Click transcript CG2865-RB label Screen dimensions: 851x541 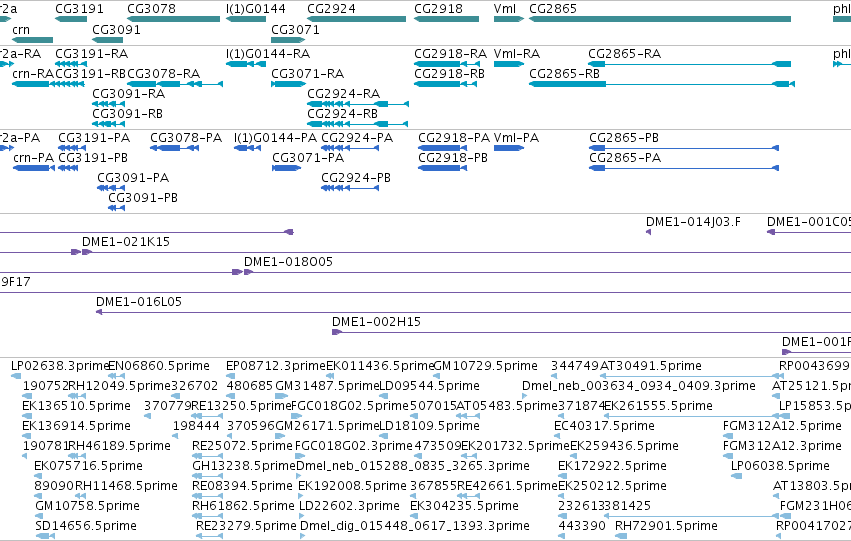(564, 74)
